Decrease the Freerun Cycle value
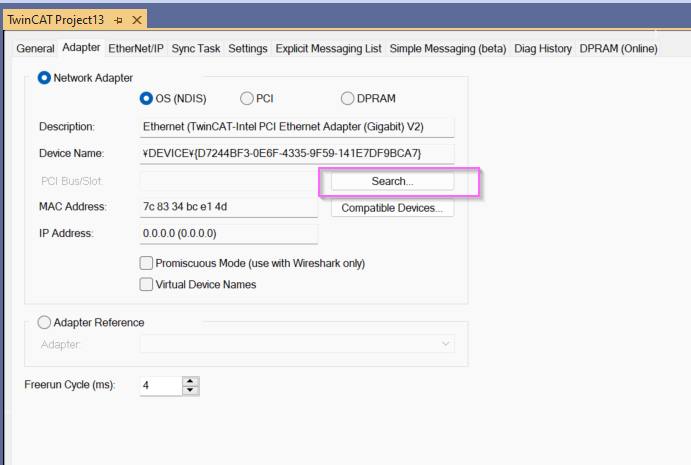This screenshot has width=691, height=465. [x=190, y=391]
